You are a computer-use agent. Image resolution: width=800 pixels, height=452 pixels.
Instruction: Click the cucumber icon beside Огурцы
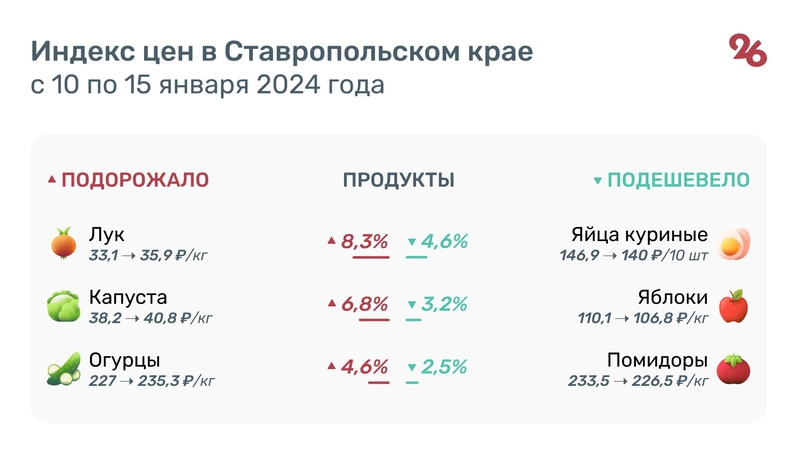63,369
